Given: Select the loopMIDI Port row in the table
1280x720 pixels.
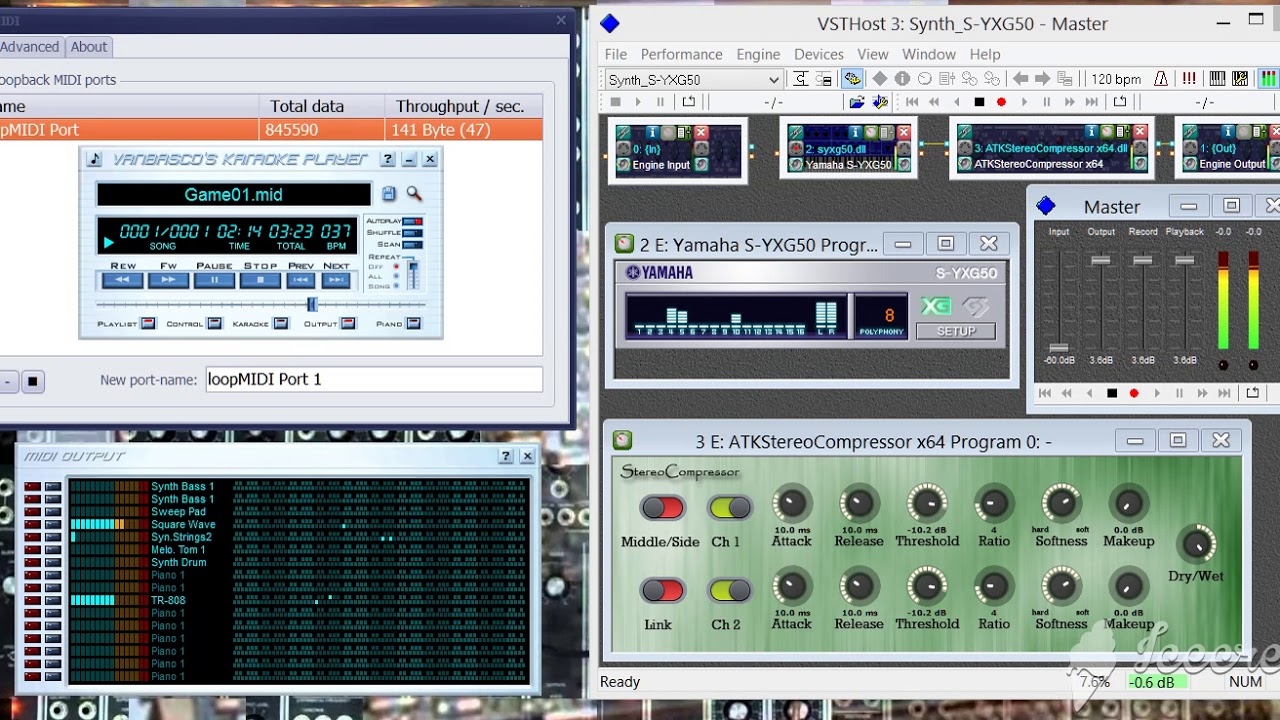Looking at the screenshot, I should click(x=271, y=130).
